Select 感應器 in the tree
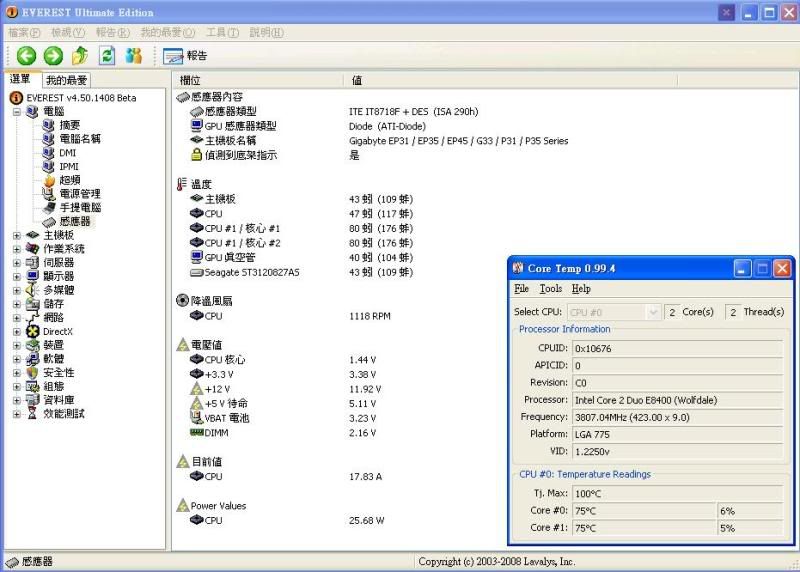The height and width of the screenshot is (572, 800). pos(74,221)
